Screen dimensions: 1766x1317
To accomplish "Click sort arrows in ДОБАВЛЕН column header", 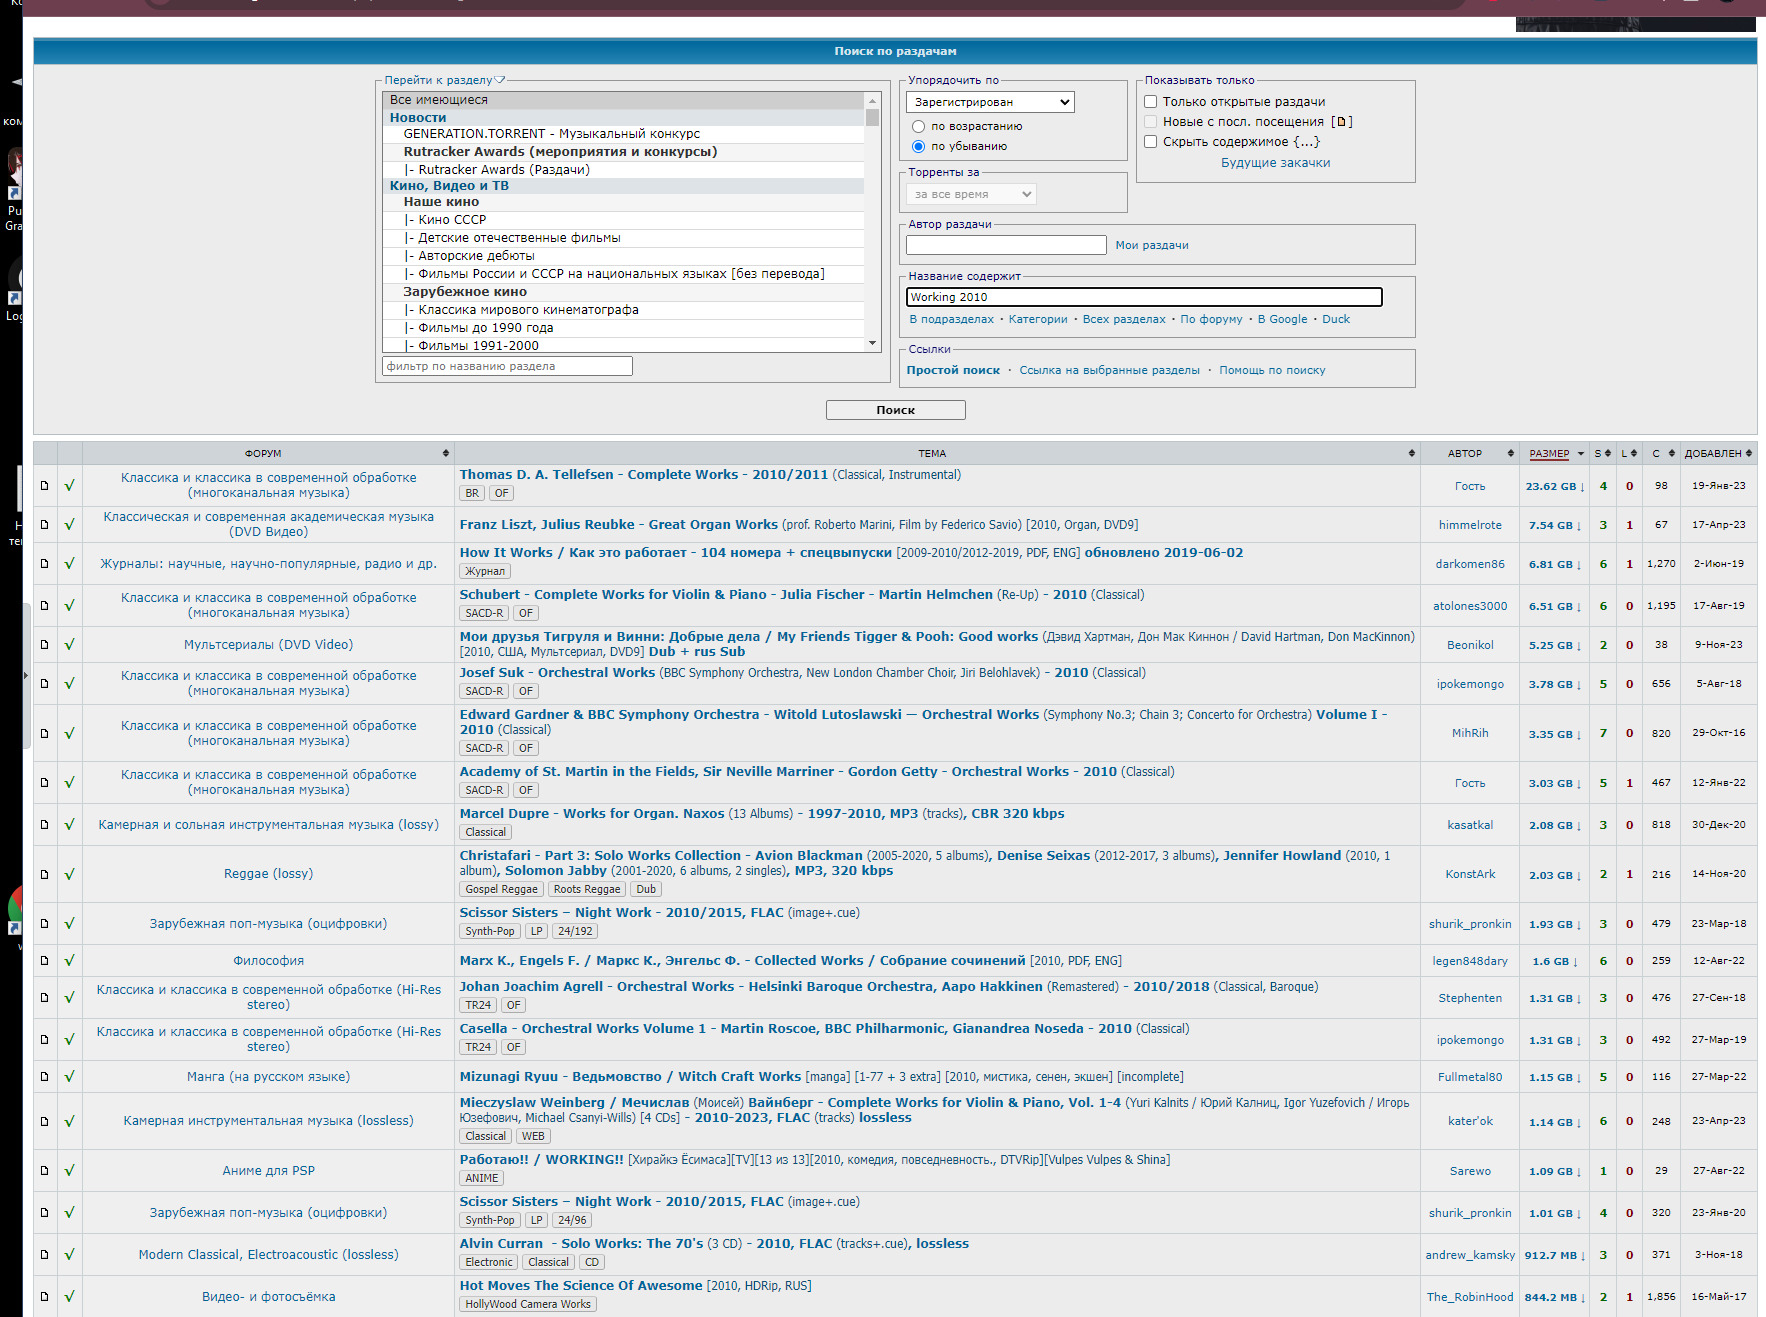I will point(1748,454).
